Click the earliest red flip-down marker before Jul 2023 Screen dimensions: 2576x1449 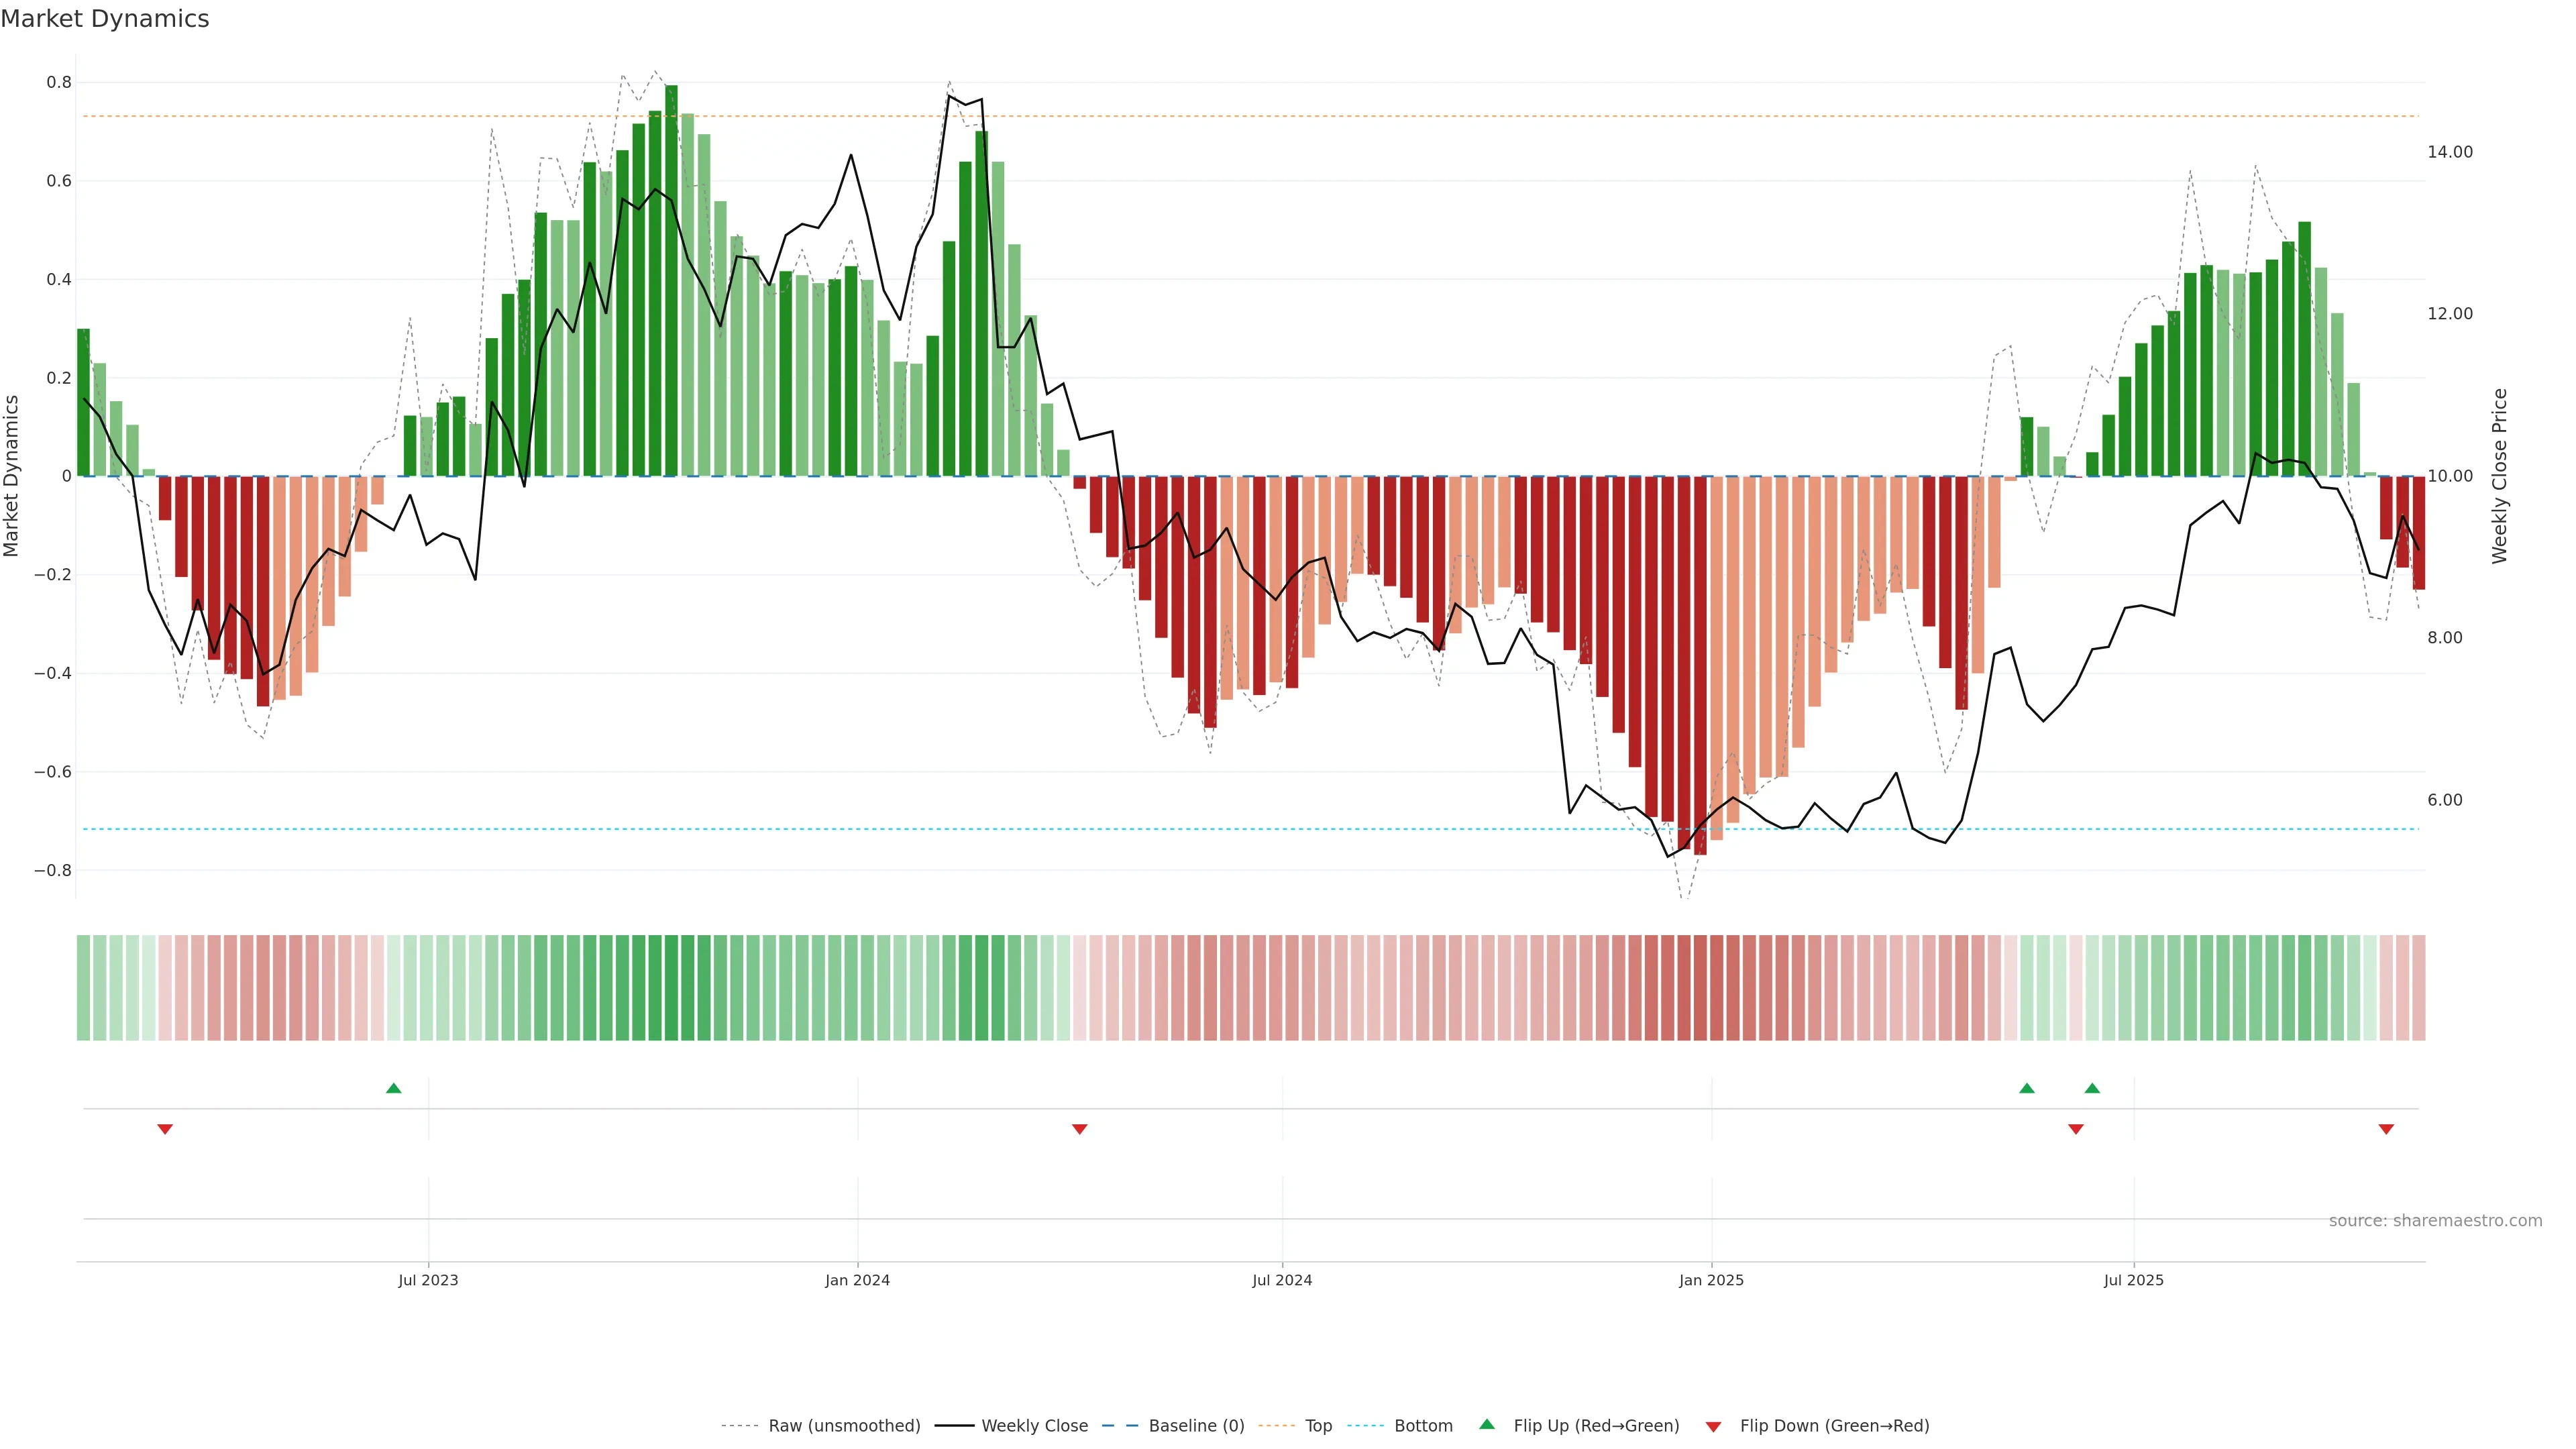[165, 1129]
